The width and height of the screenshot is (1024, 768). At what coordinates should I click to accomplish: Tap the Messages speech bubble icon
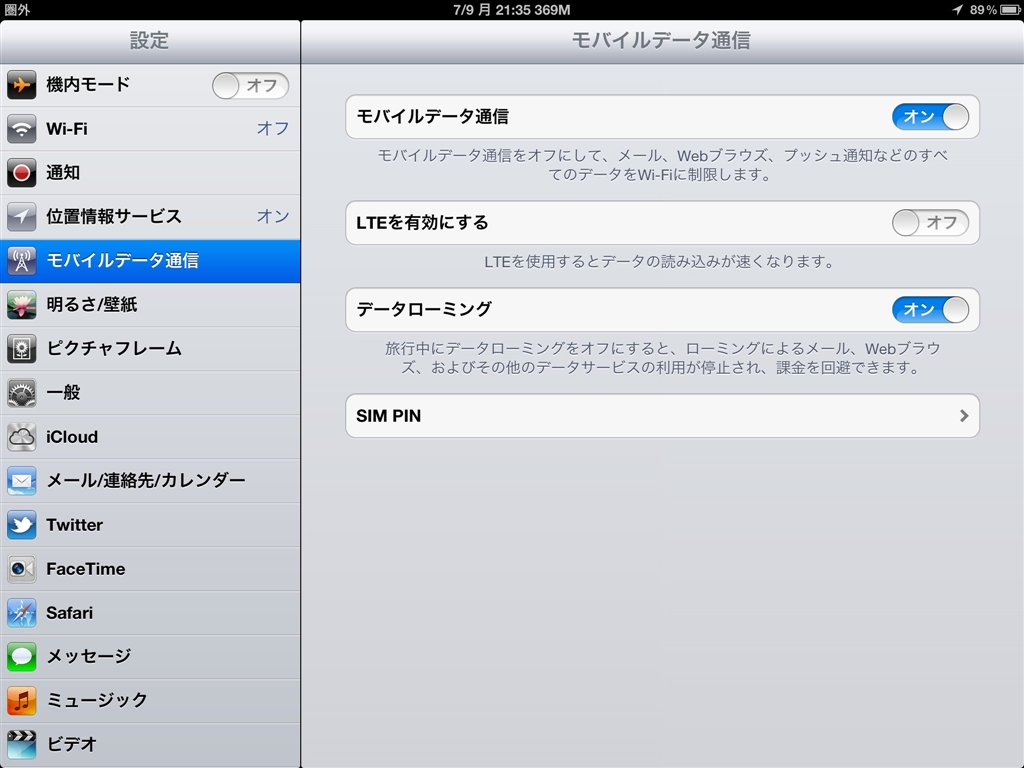[x=22, y=657]
